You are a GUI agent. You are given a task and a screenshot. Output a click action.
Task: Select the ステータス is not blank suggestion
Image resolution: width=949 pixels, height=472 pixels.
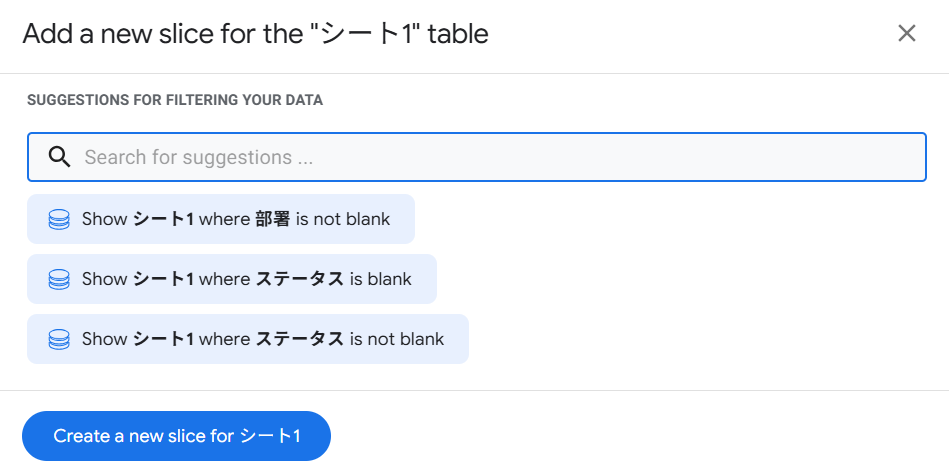[x=247, y=339]
